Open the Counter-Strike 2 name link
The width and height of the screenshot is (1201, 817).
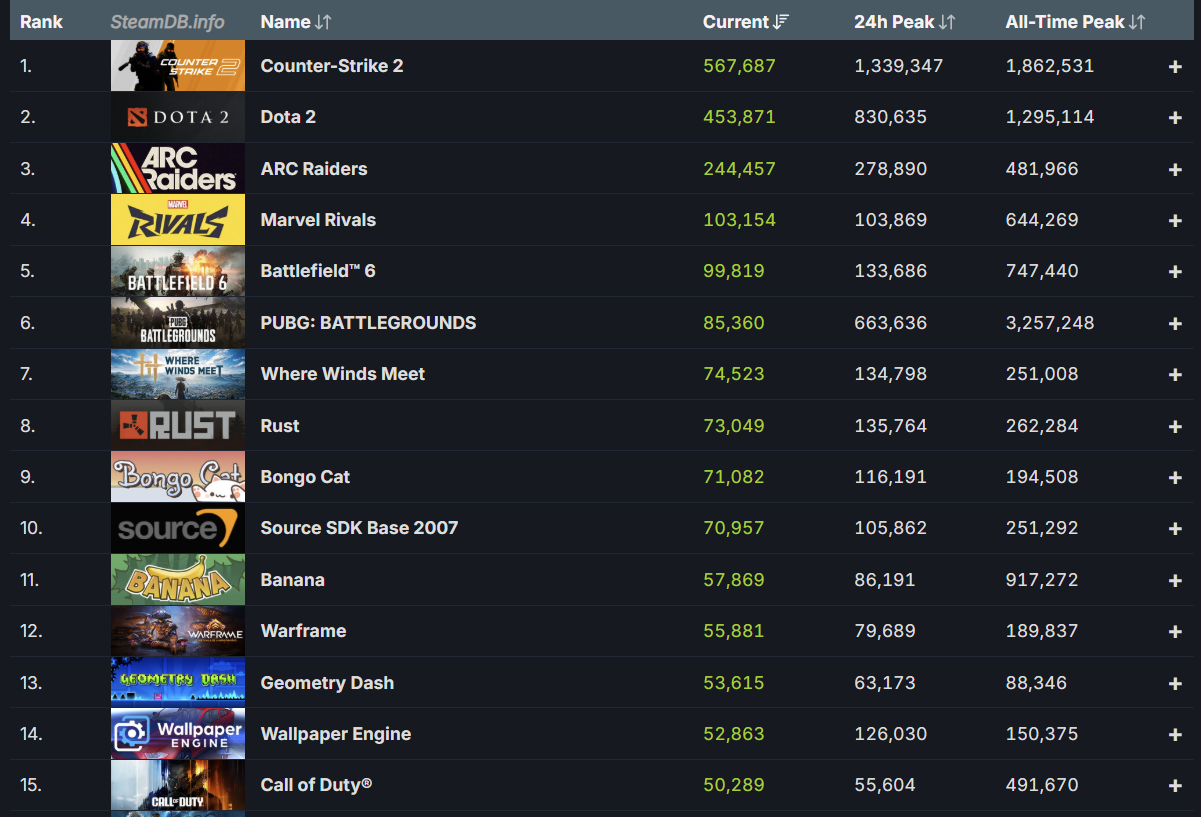[332, 66]
